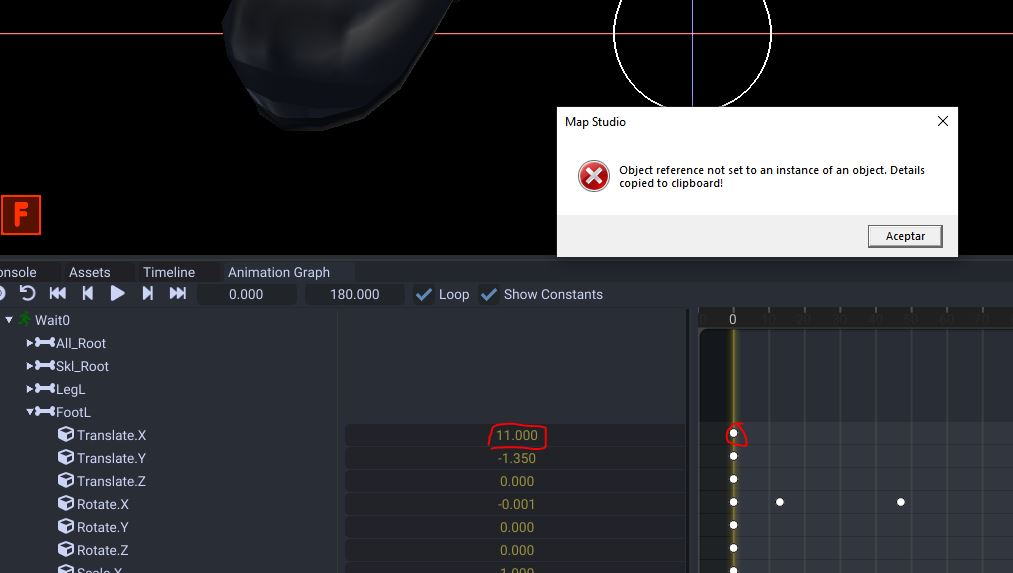Close the Map Studio error dialog

(x=943, y=121)
